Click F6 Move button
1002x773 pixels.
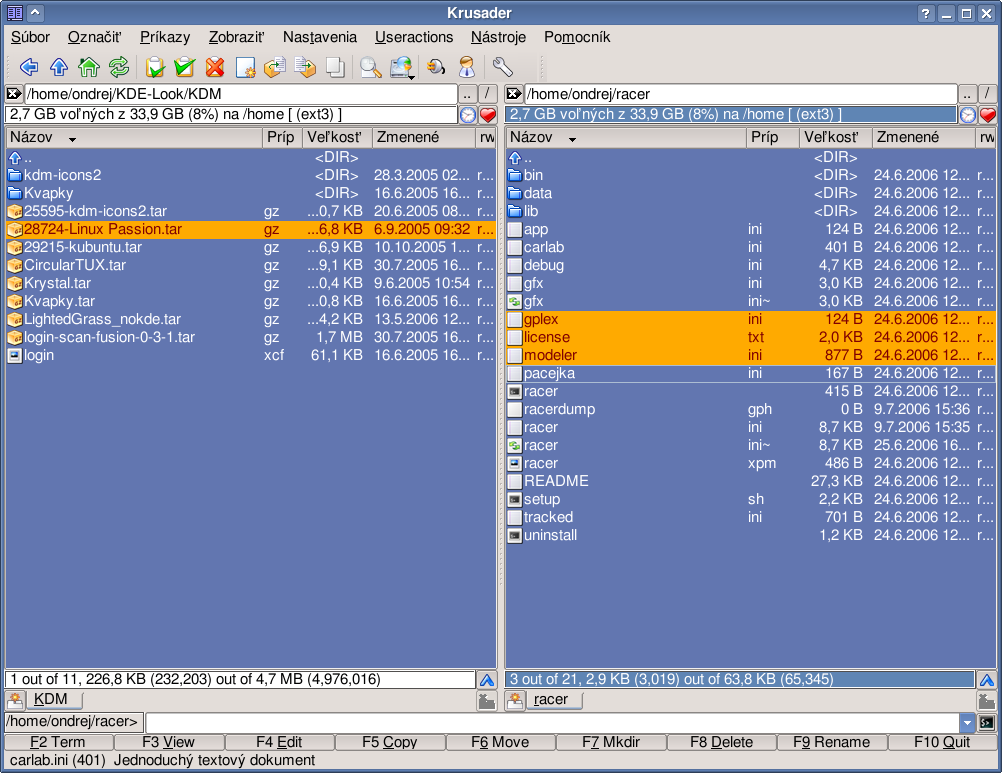[x=500, y=742]
